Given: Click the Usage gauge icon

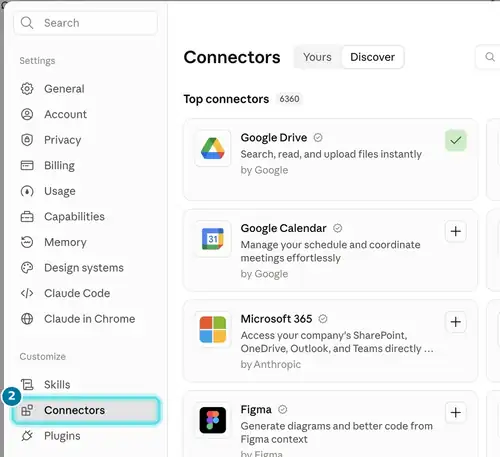Looking at the screenshot, I should (x=27, y=191).
